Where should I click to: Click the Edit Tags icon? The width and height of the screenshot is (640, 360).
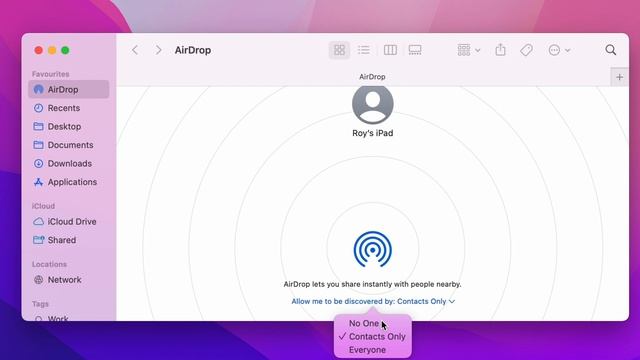coord(527,50)
